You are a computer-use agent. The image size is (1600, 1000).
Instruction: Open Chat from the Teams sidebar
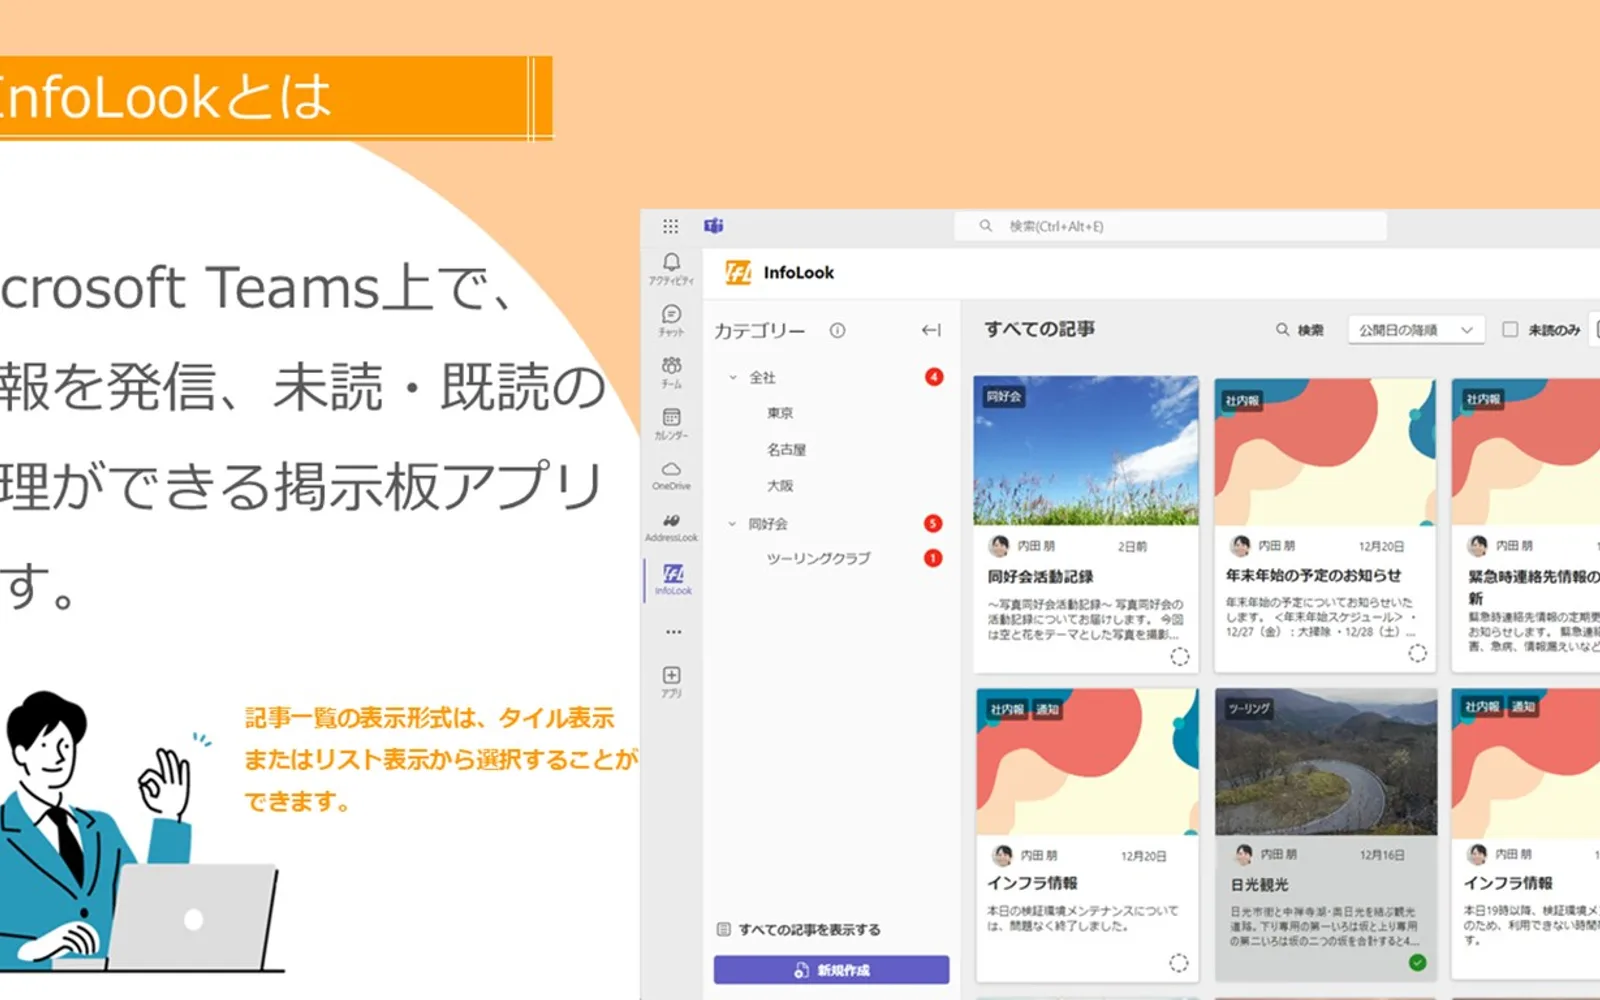click(671, 320)
